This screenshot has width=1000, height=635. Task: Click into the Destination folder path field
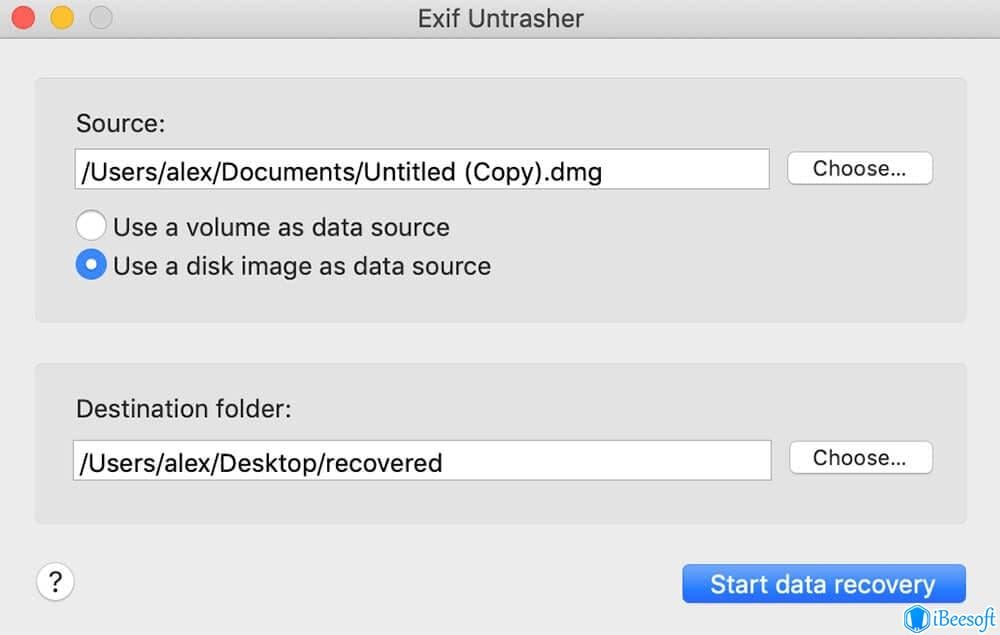(x=420, y=461)
